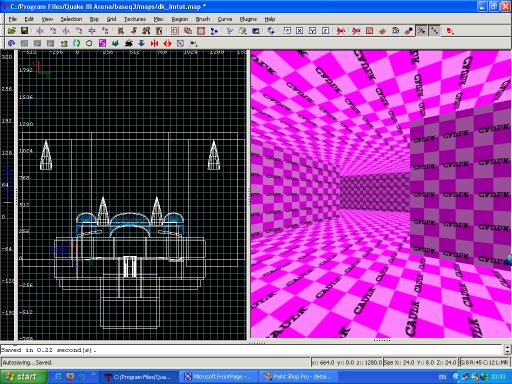Toggle don't select model brushes

pyautogui.click(x=341, y=31)
